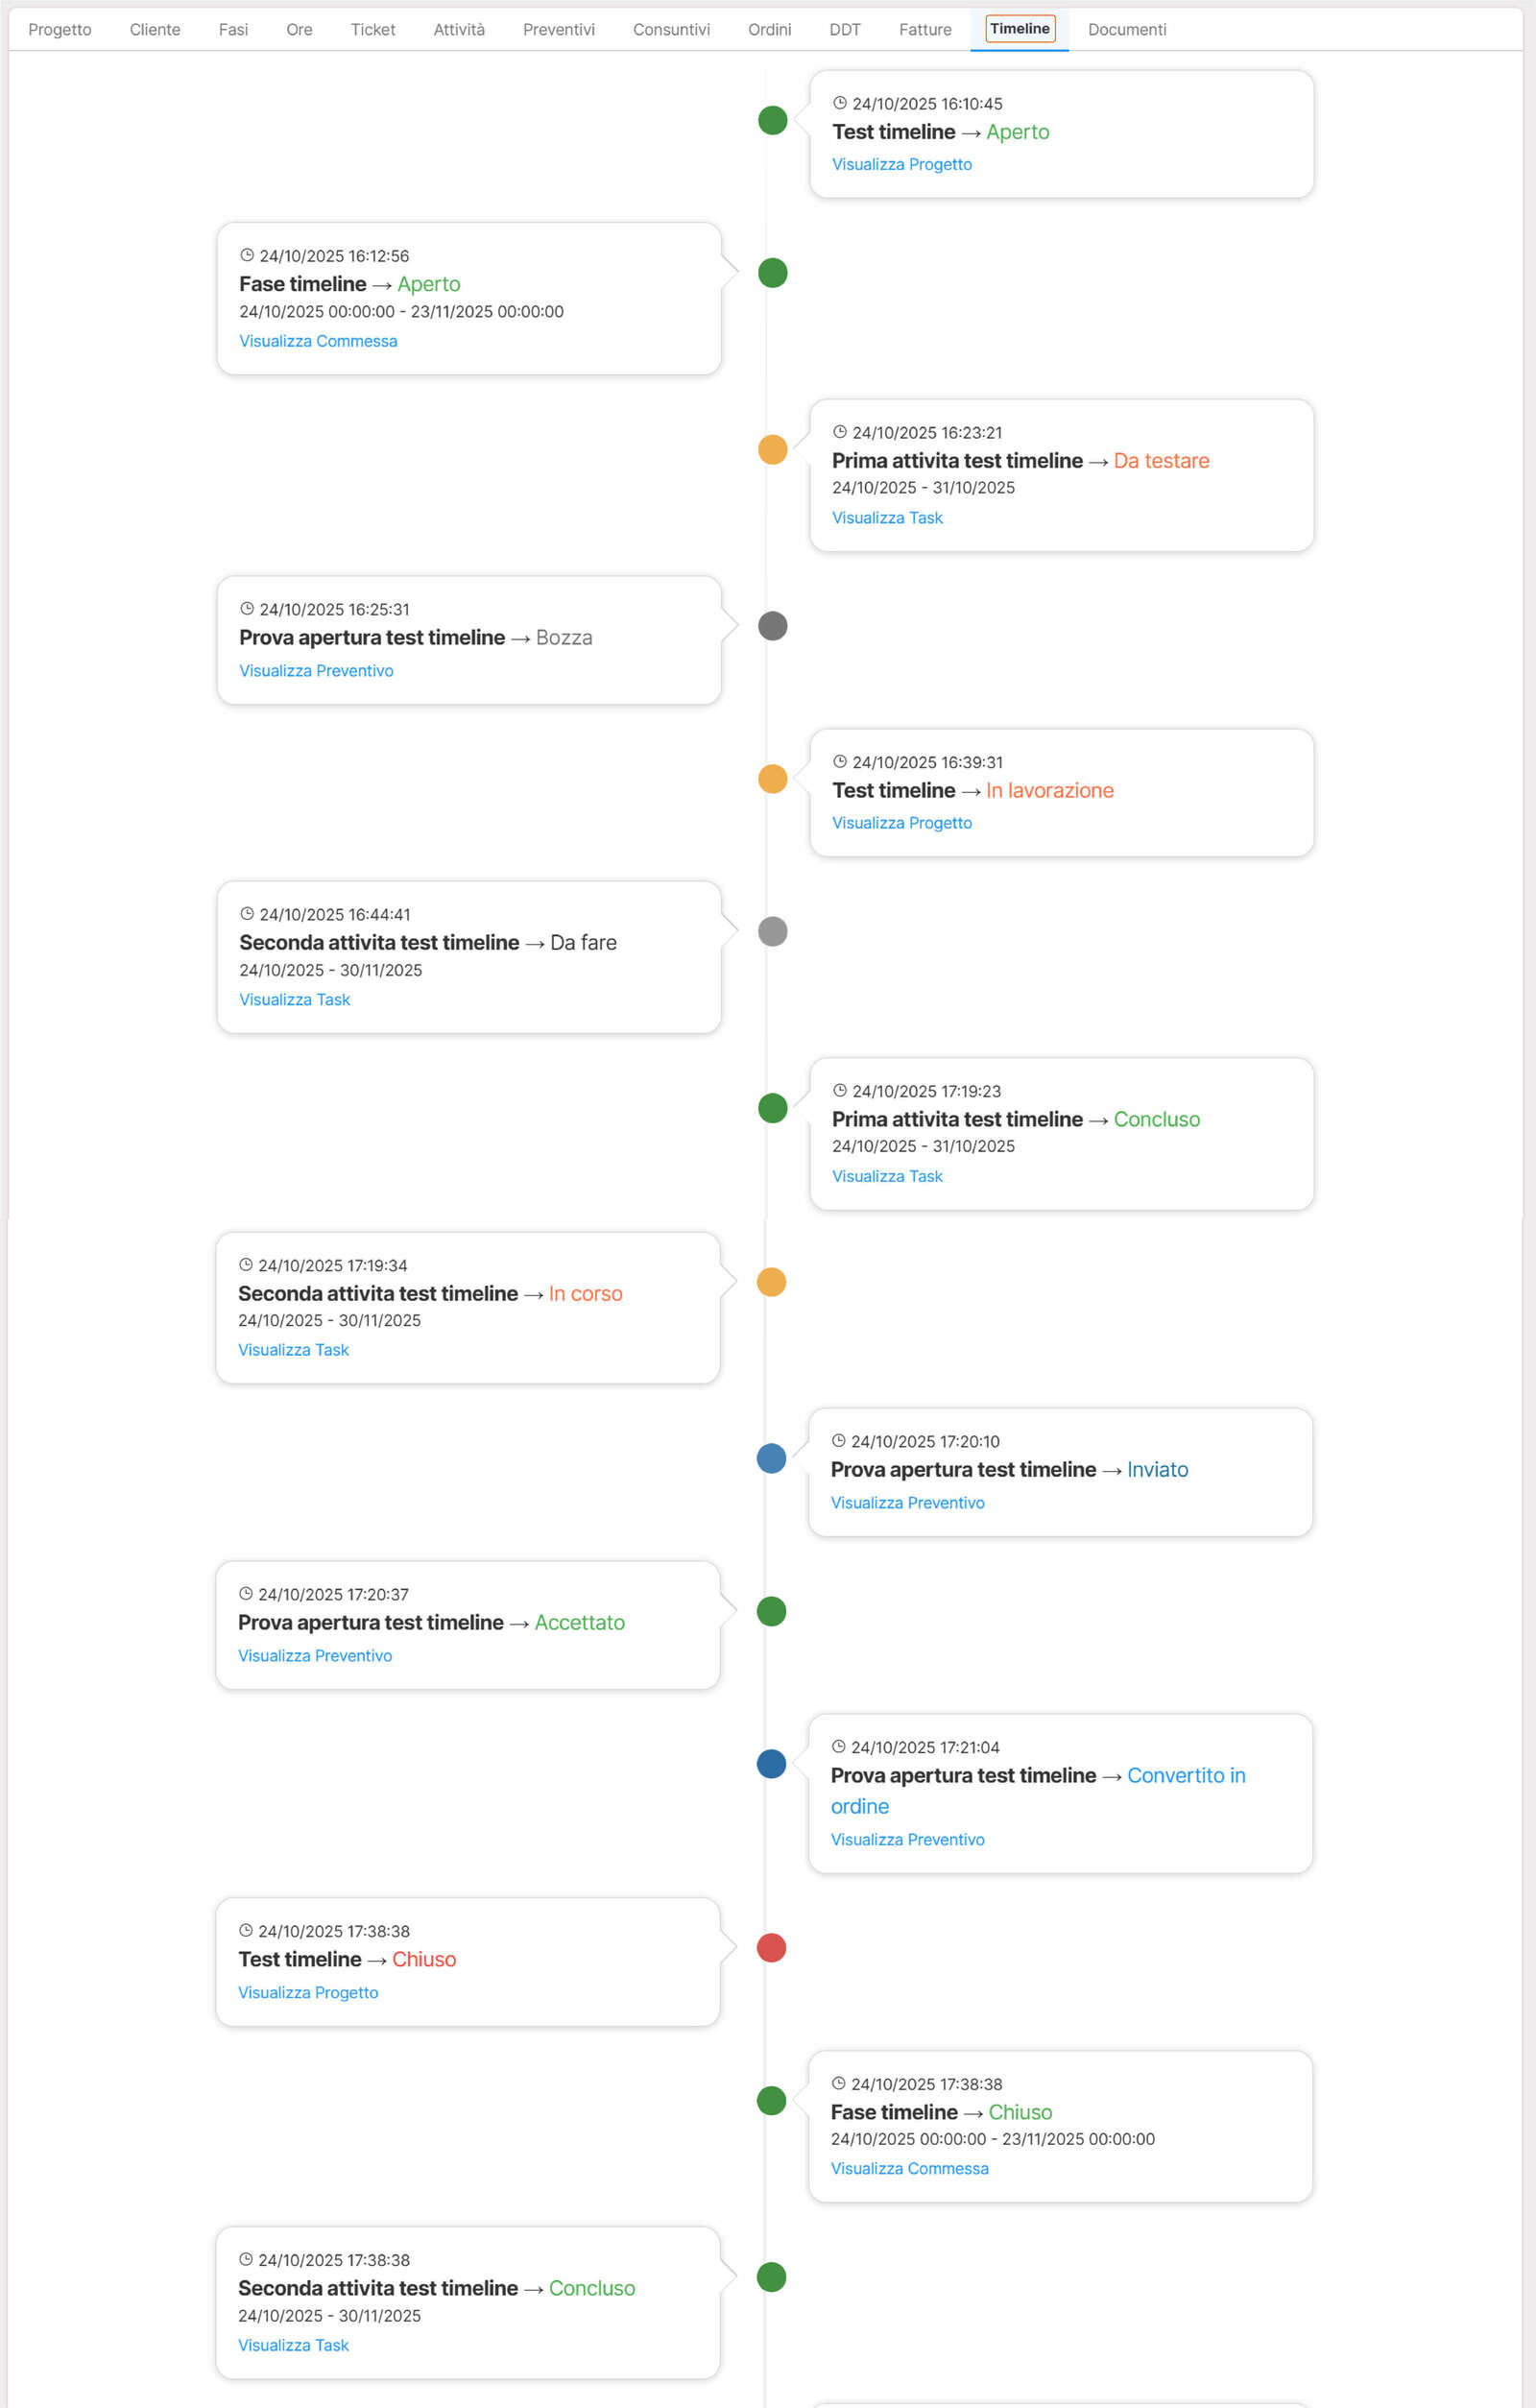This screenshot has height=2408, width=1536.
Task: Go to the Documenti tab
Action: point(1127,30)
